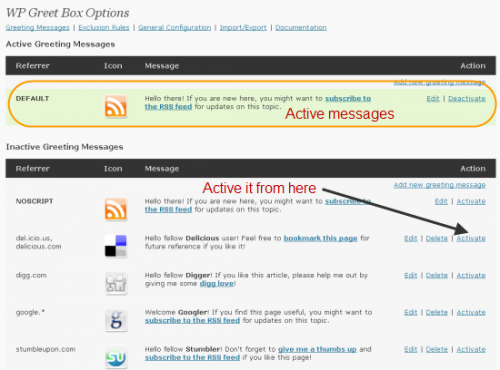Click Referrer column header in Active table

tap(33, 66)
